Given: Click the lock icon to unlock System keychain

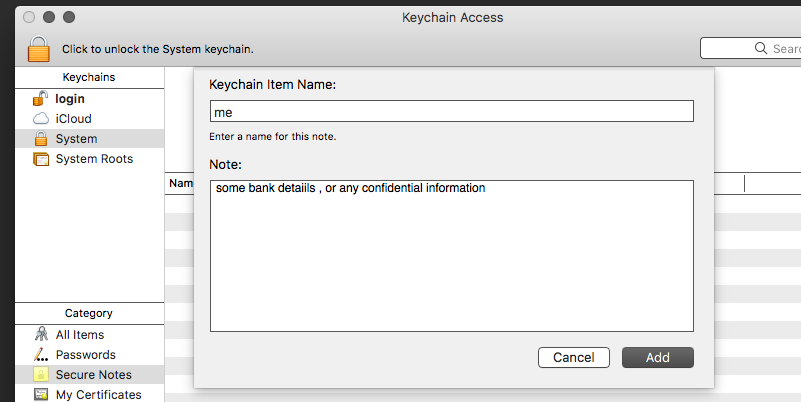Looking at the screenshot, I should [38, 48].
